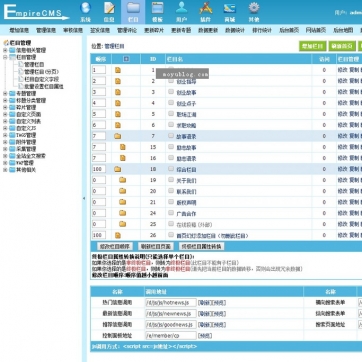Check the checkbox for 故事语录 (ID 7)
The width and height of the screenshot is (362, 362).
[171, 136]
